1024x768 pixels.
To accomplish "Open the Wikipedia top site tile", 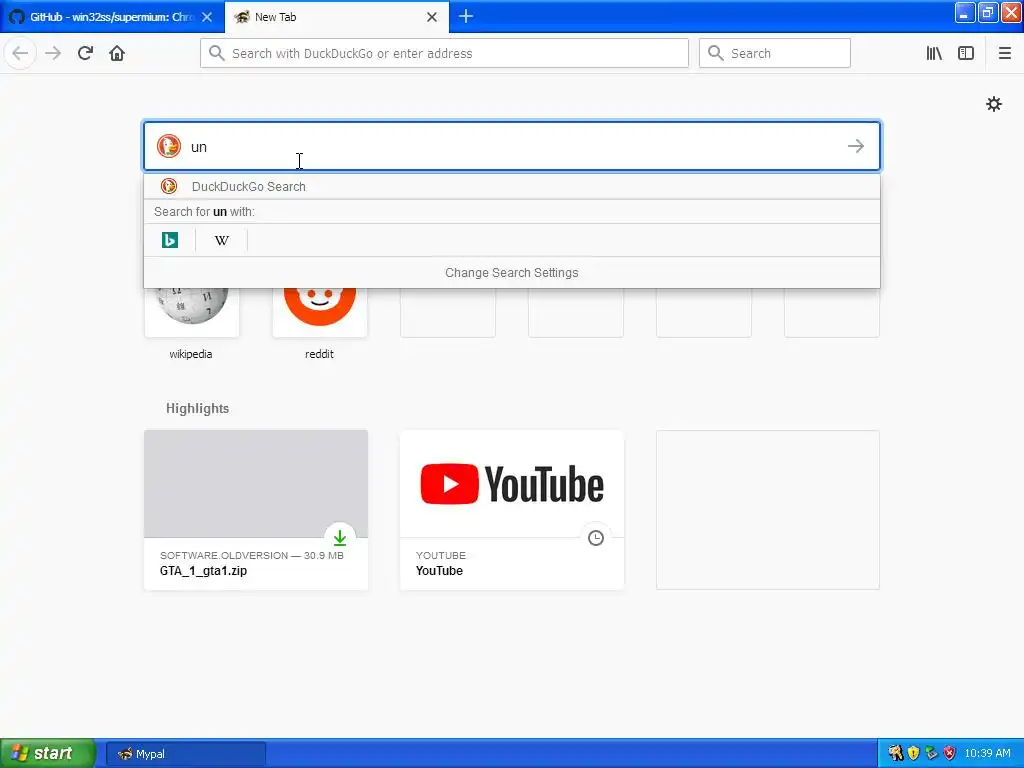I will [191, 312].
